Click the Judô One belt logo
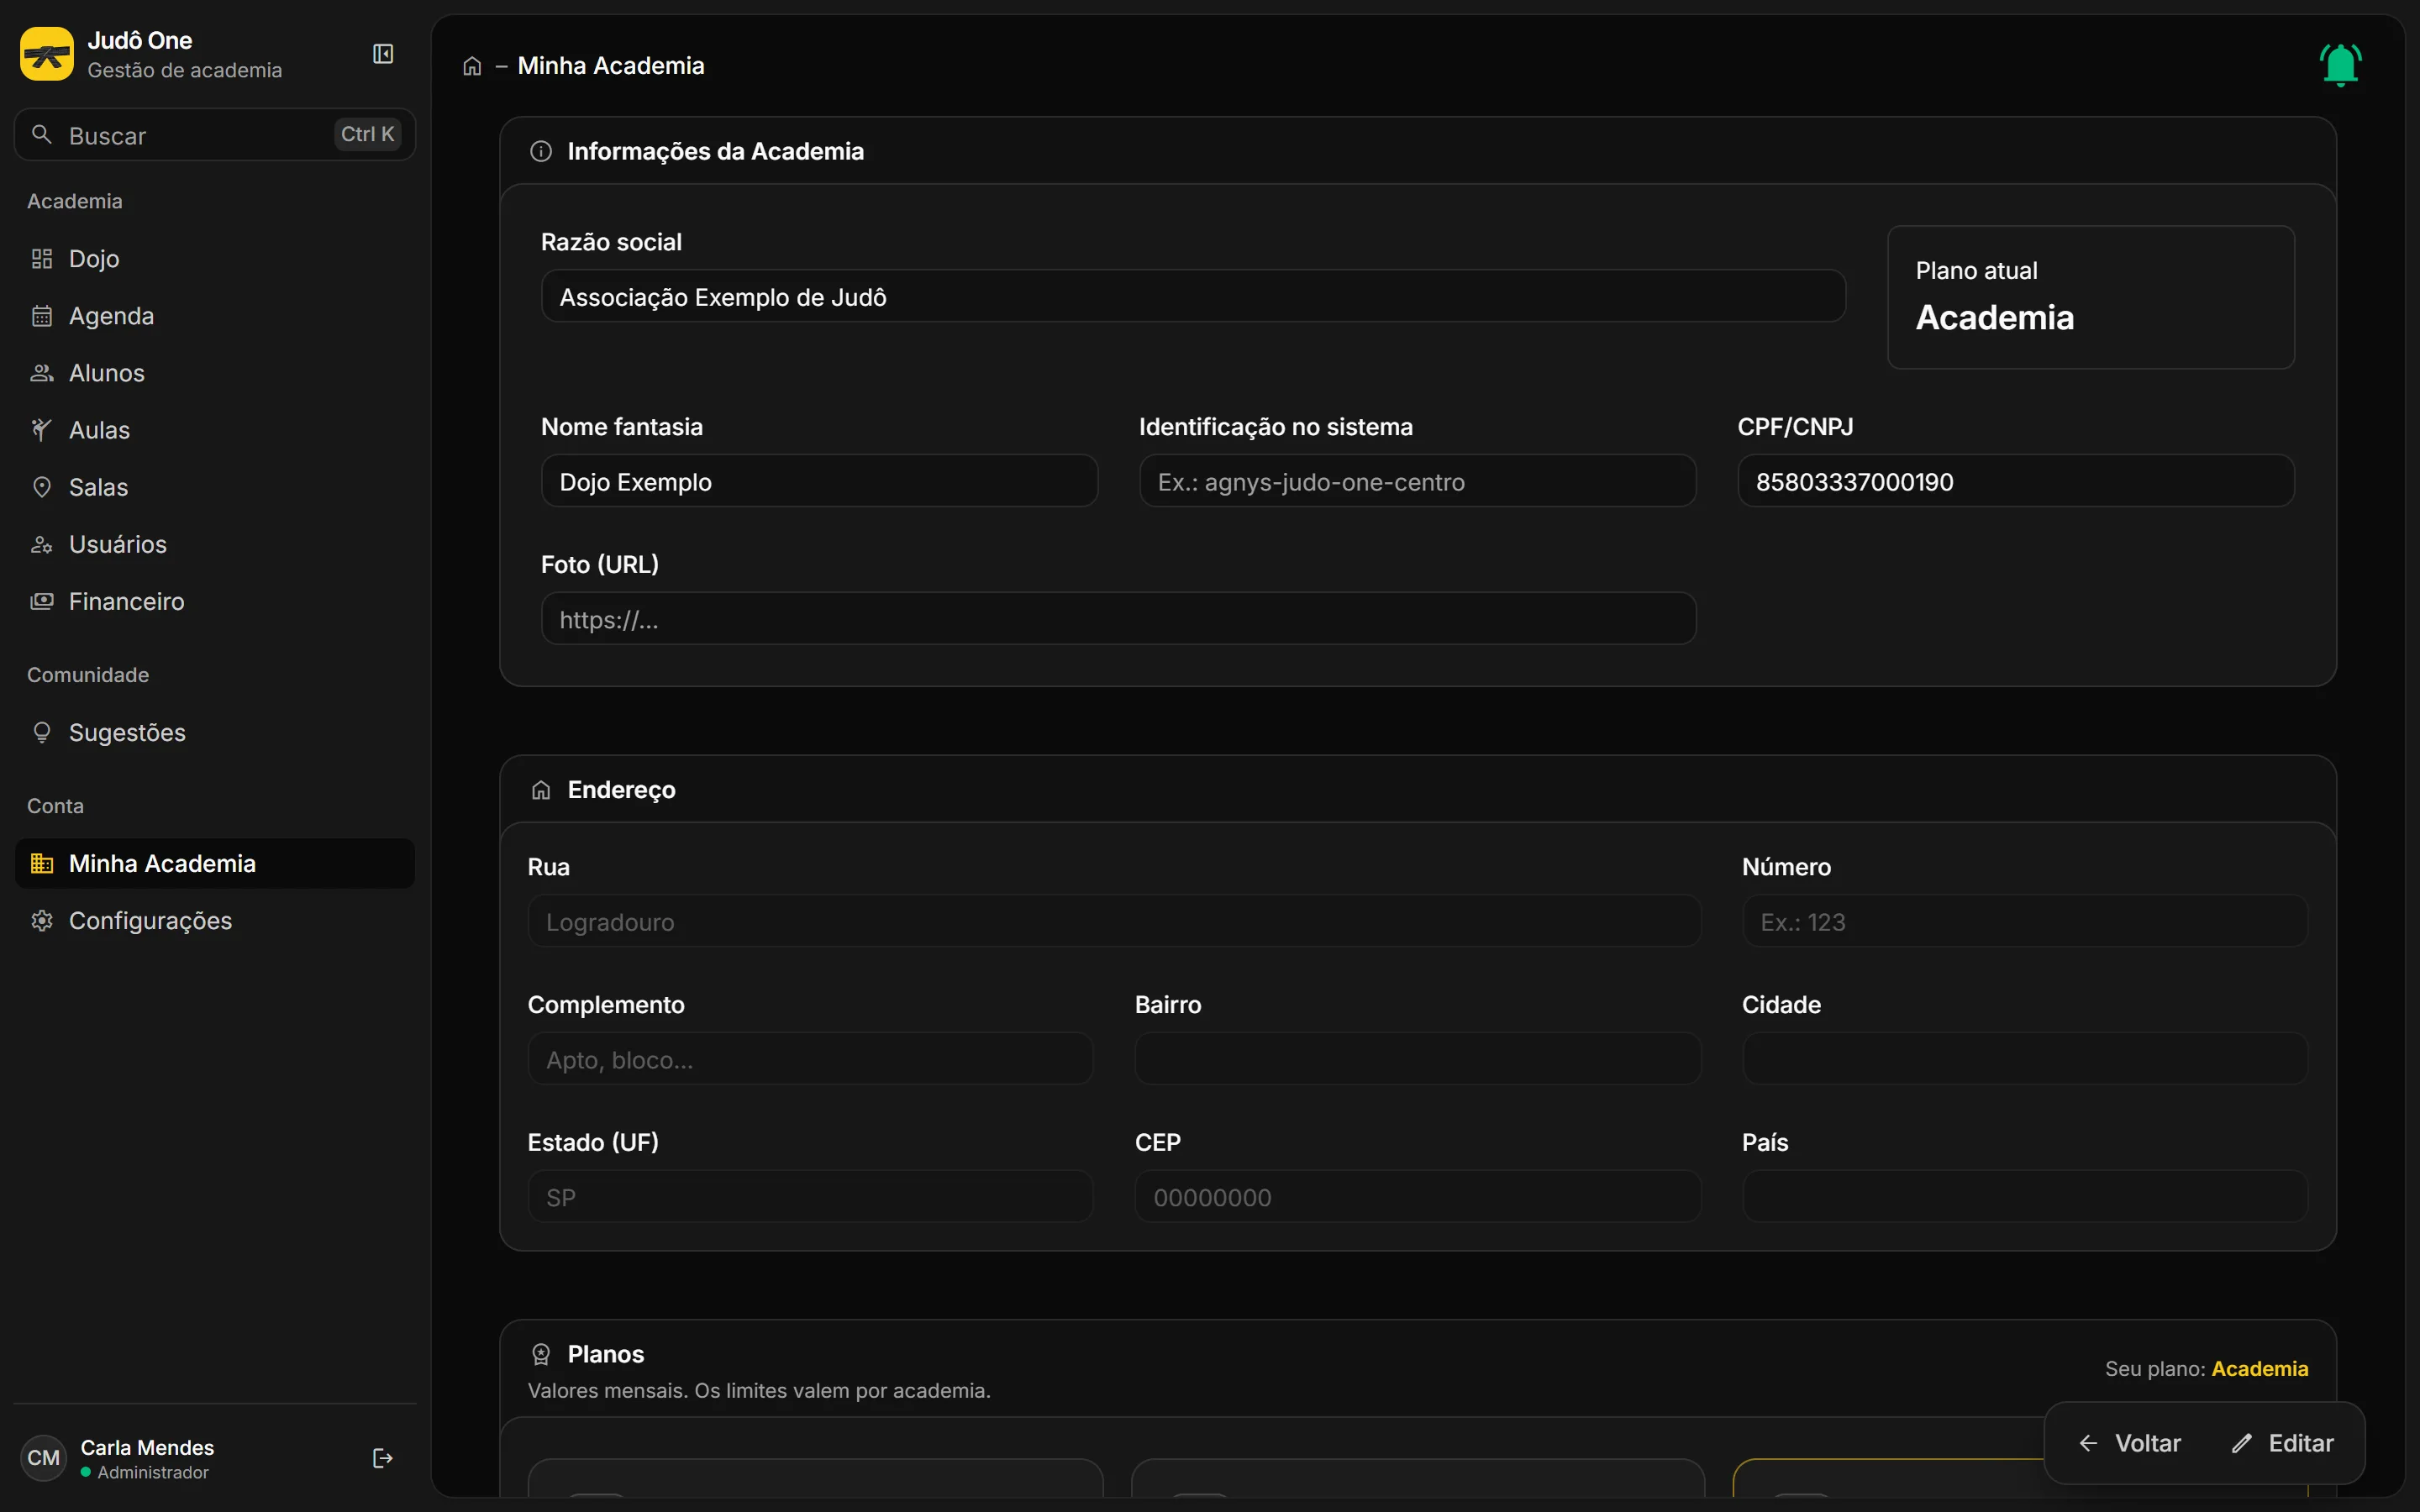The image size is (2420, 1512). point(47,54)
